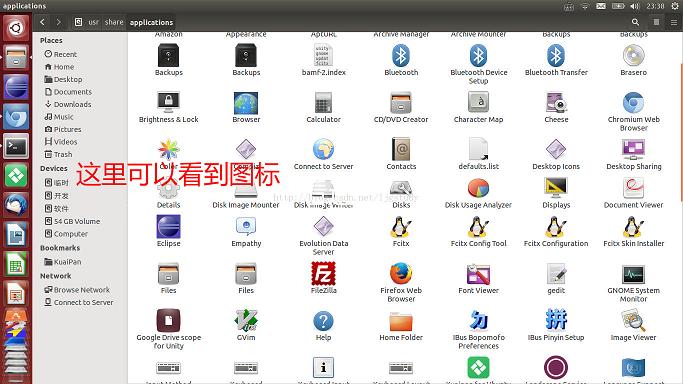This screenshot has height=384, width=683.
Task: Select the Home Folder icon
Action: tap(401, 321)
